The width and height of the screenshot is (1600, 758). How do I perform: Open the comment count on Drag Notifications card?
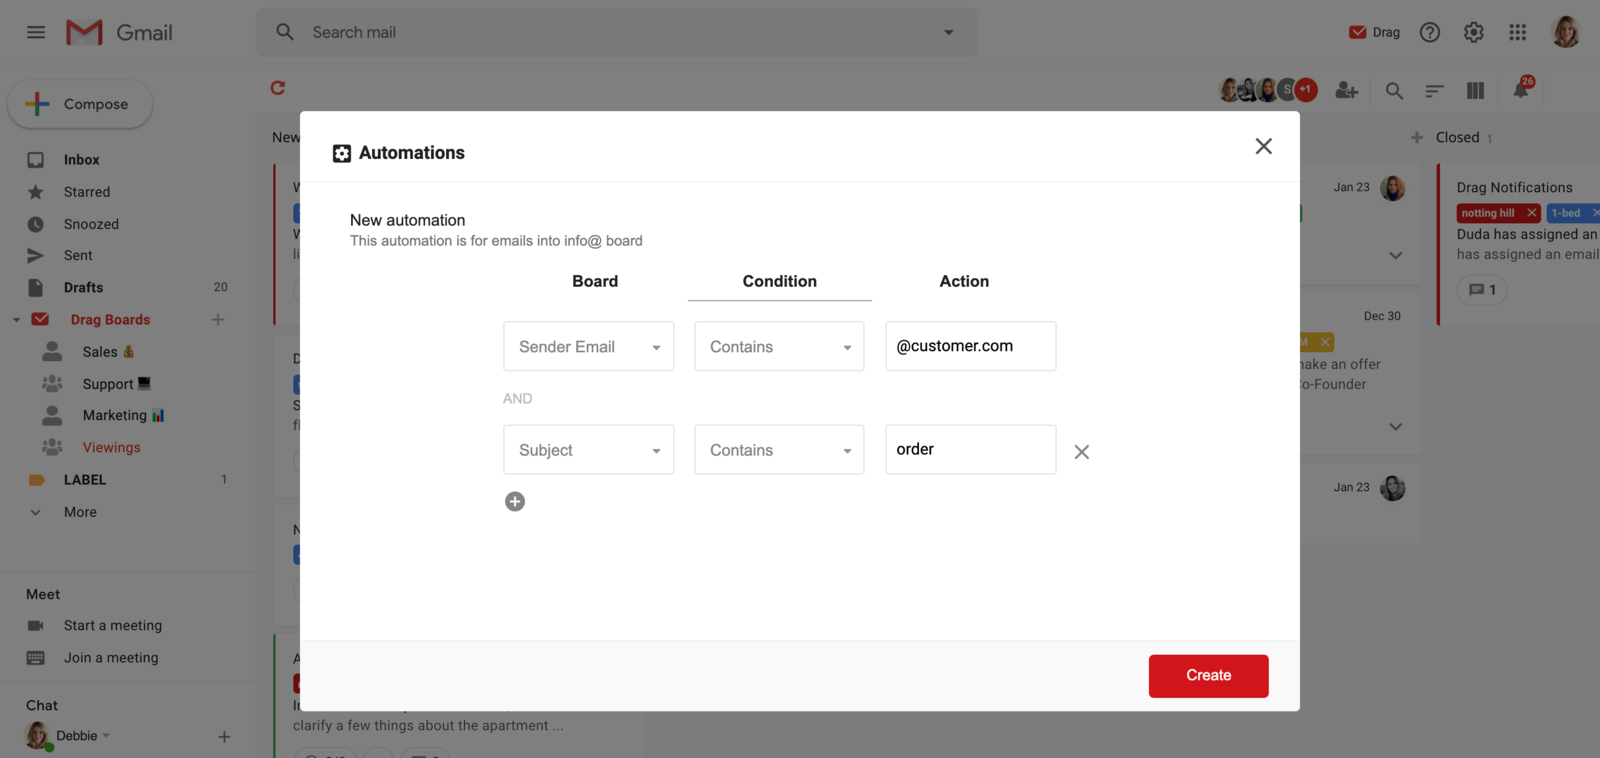(x=1482, y=290)
